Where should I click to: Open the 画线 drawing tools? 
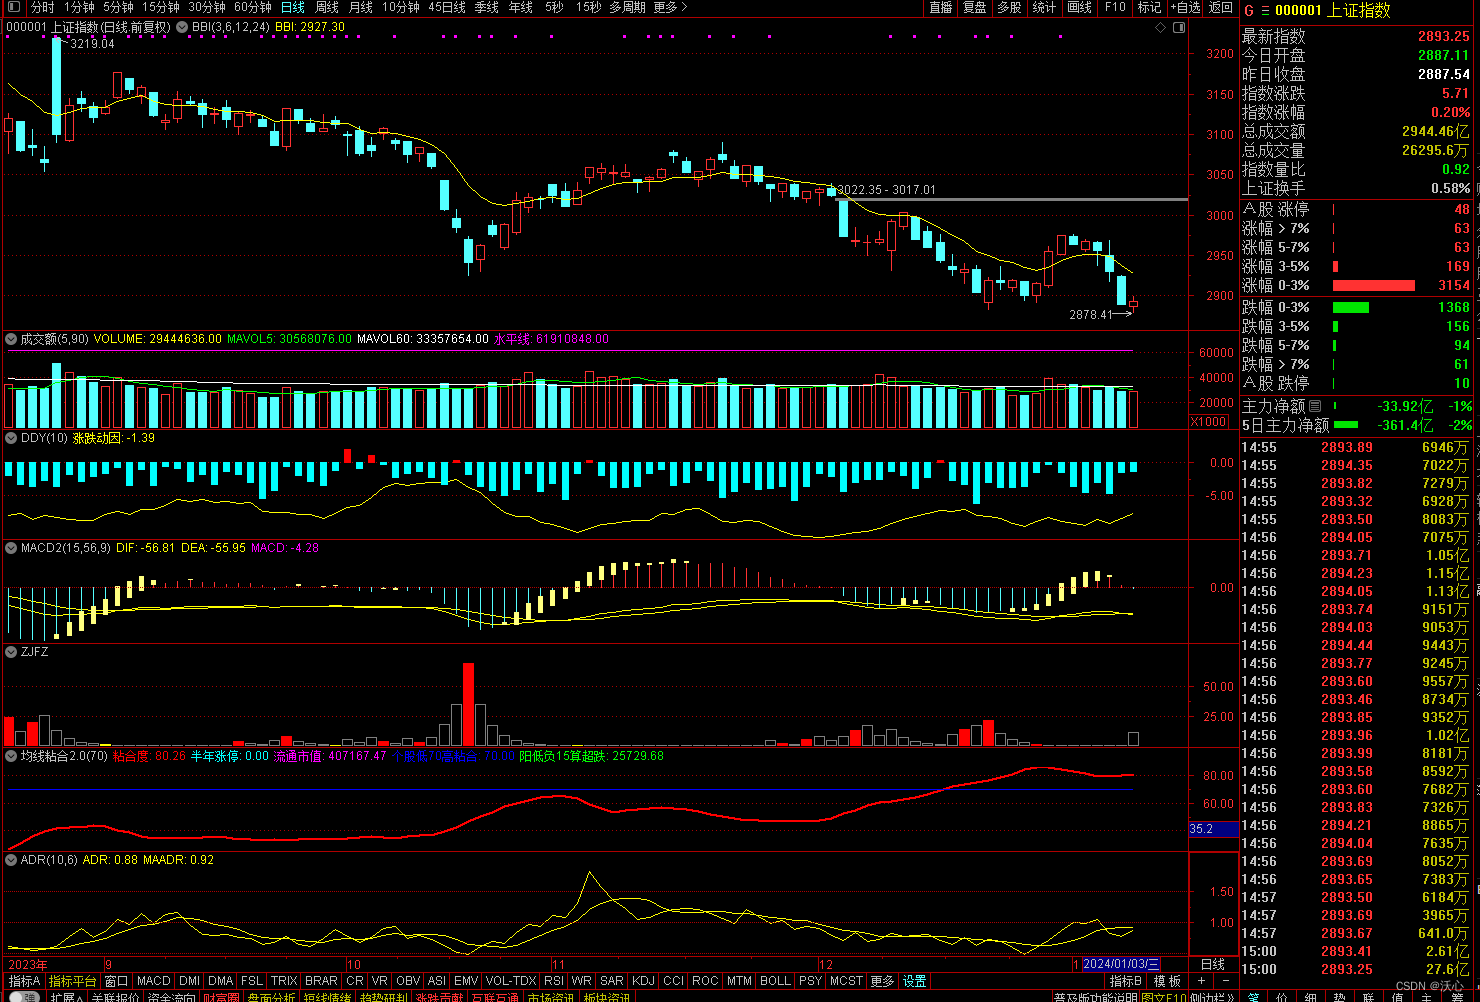(1080, 7)
